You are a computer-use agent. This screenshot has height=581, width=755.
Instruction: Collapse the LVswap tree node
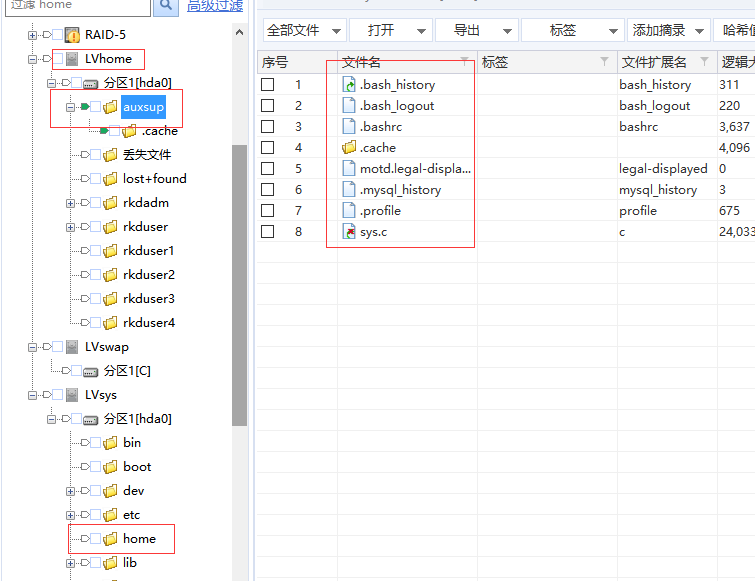(x=32, y=347)
